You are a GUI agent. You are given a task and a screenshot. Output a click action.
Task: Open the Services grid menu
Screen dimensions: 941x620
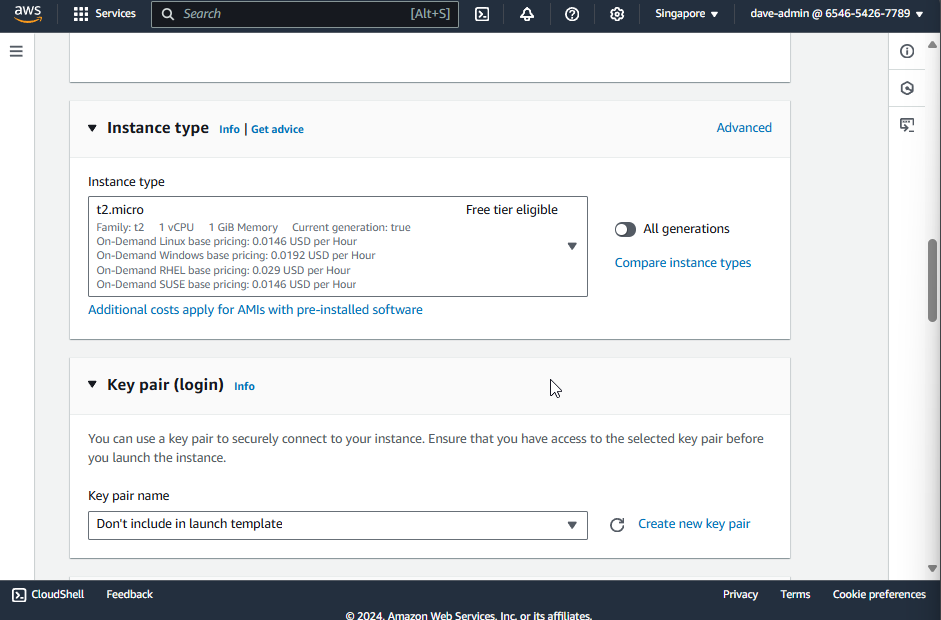pos(104,14)
